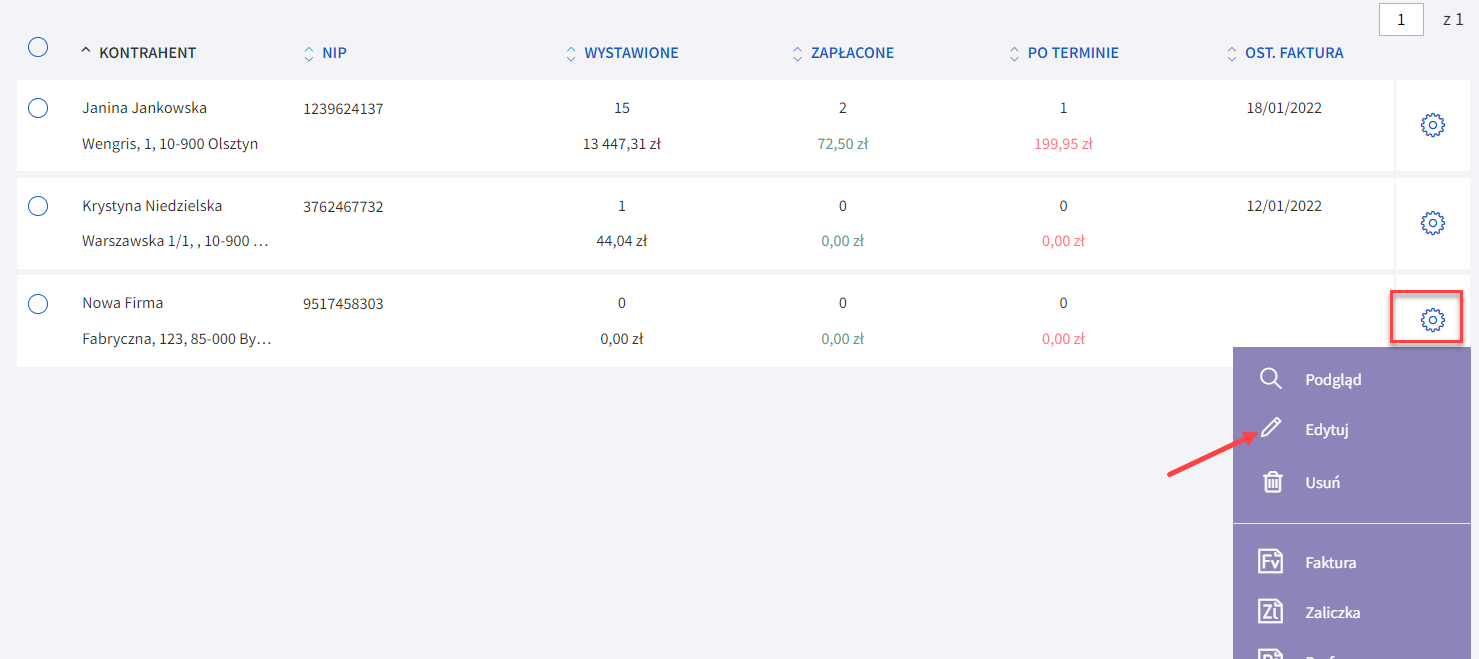The image size is (1479, 659).
Task: Click the page number input field
Action: coord(1401,20)
